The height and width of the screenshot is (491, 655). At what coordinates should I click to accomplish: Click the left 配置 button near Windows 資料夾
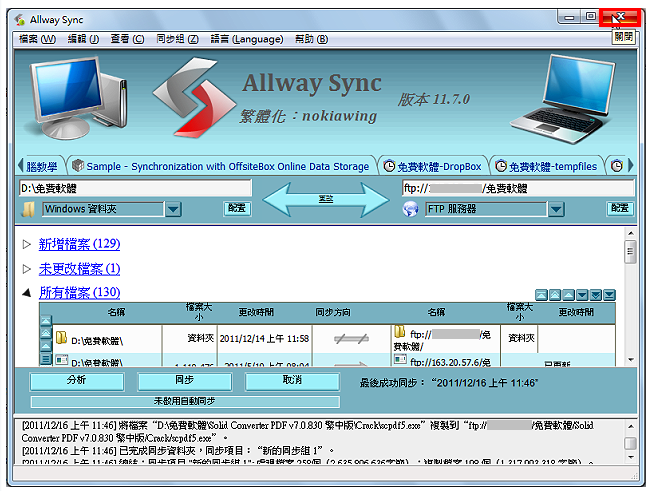pyautogui.click(x=237, y=208)
